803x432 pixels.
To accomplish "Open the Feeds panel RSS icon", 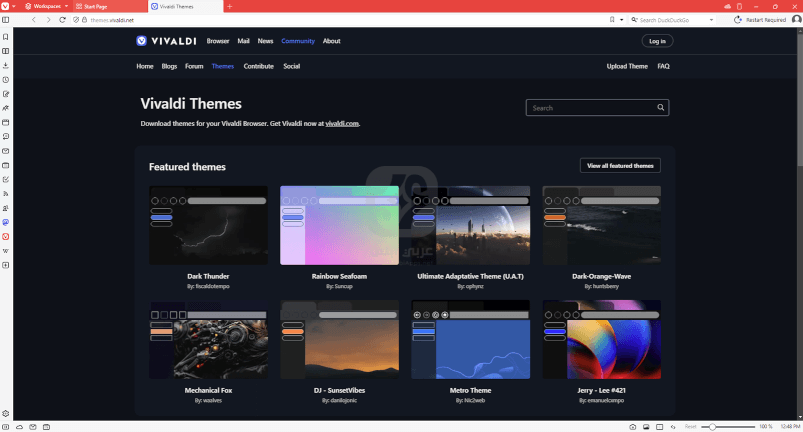I will click(x=6, y=194).
